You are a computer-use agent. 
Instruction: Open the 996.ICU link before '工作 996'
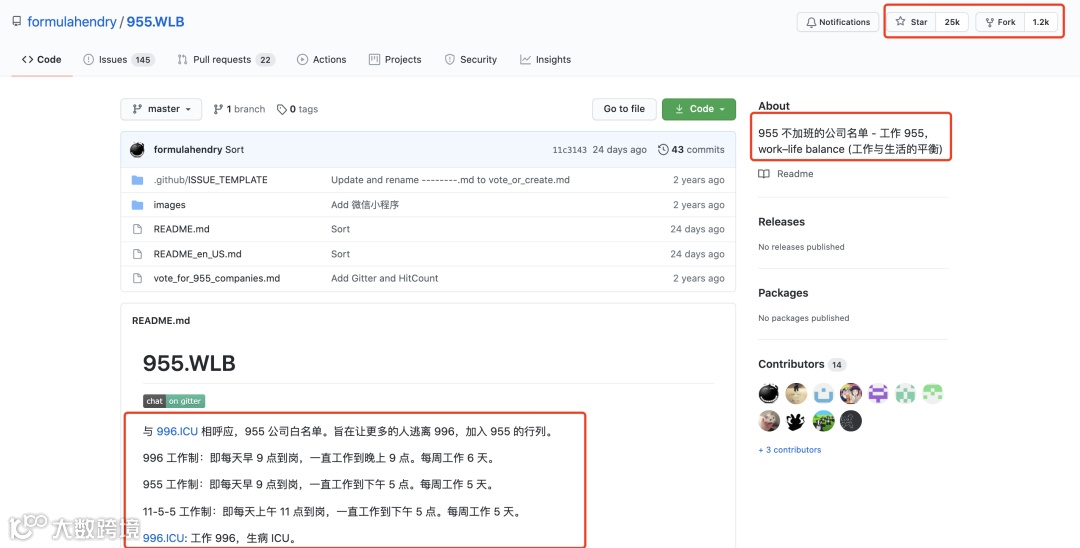pyautogui.click(x=163, y=538)
